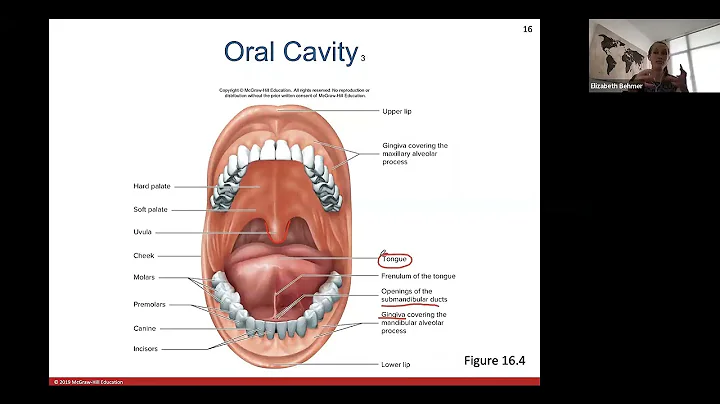Screen dimensions: 720x404
Task: Click the 'Gingiva covering the maxillary alveolar process' label
Action: tap(415, 153)
